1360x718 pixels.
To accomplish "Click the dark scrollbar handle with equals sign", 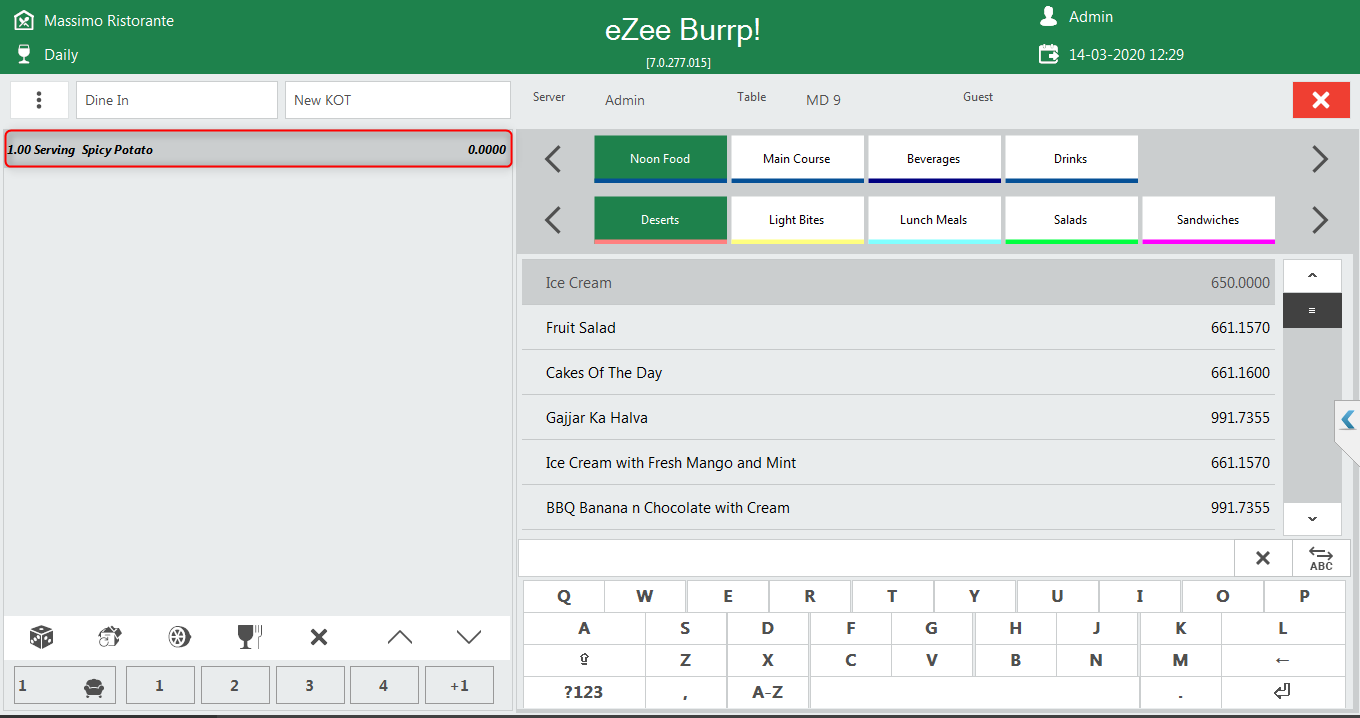I will click(1312, 310).
